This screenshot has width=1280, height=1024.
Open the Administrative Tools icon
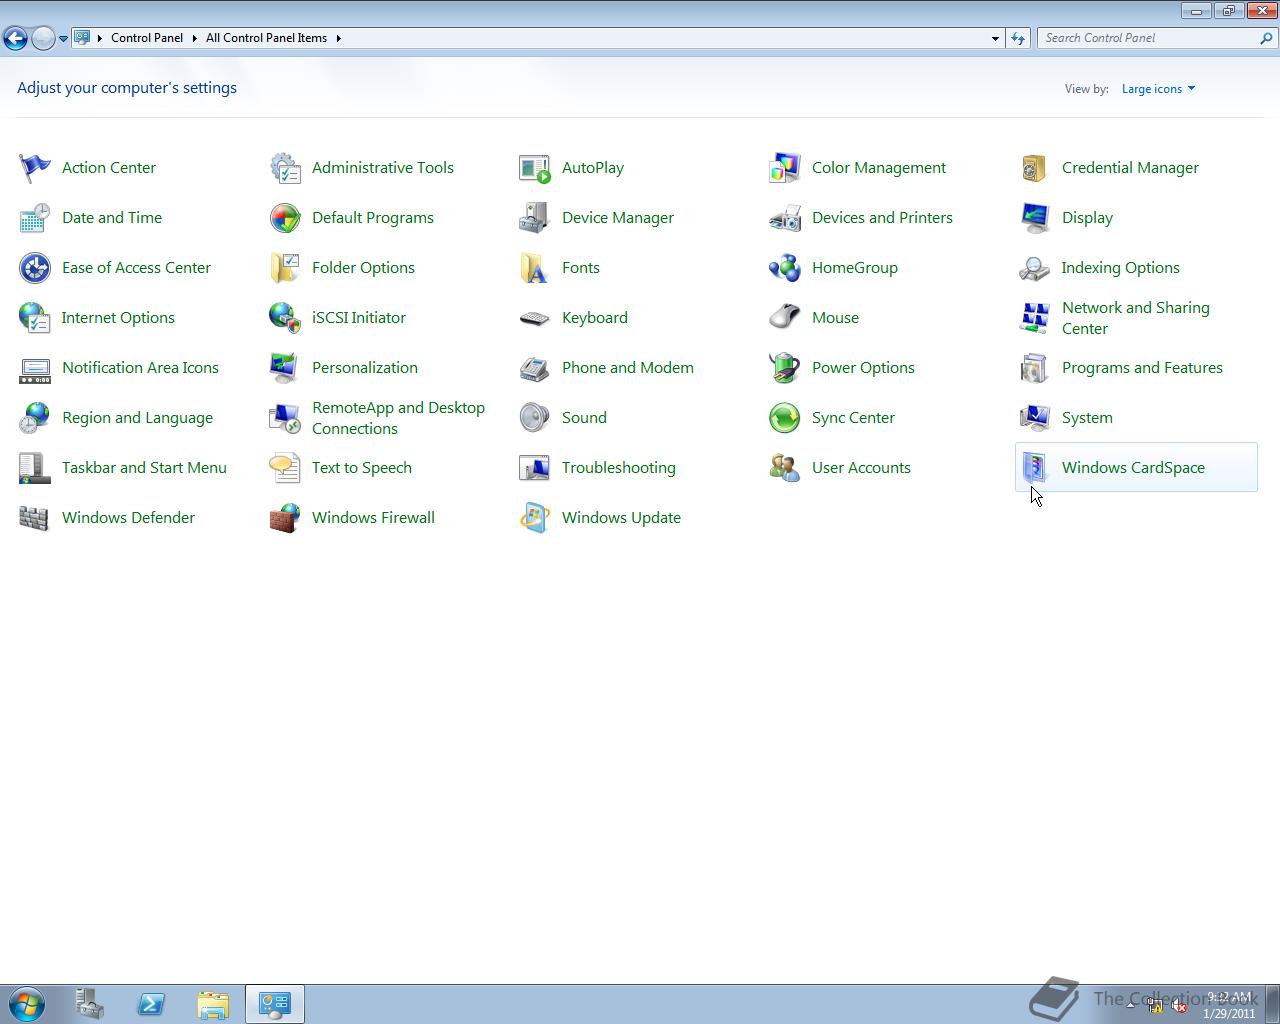pos(285,168)
